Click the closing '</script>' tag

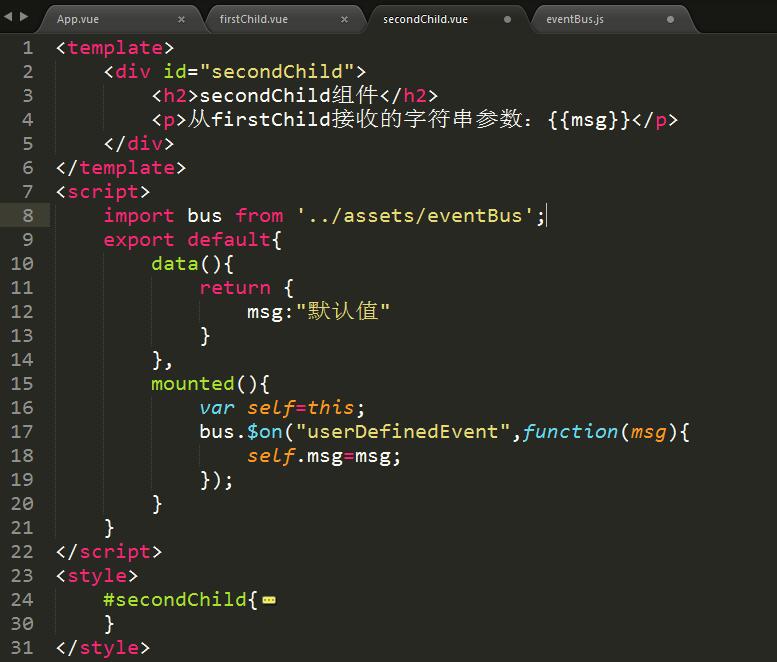coord(109,552)
